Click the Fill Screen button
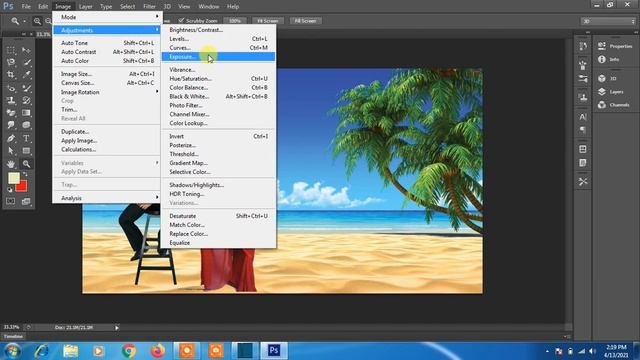 305,21
